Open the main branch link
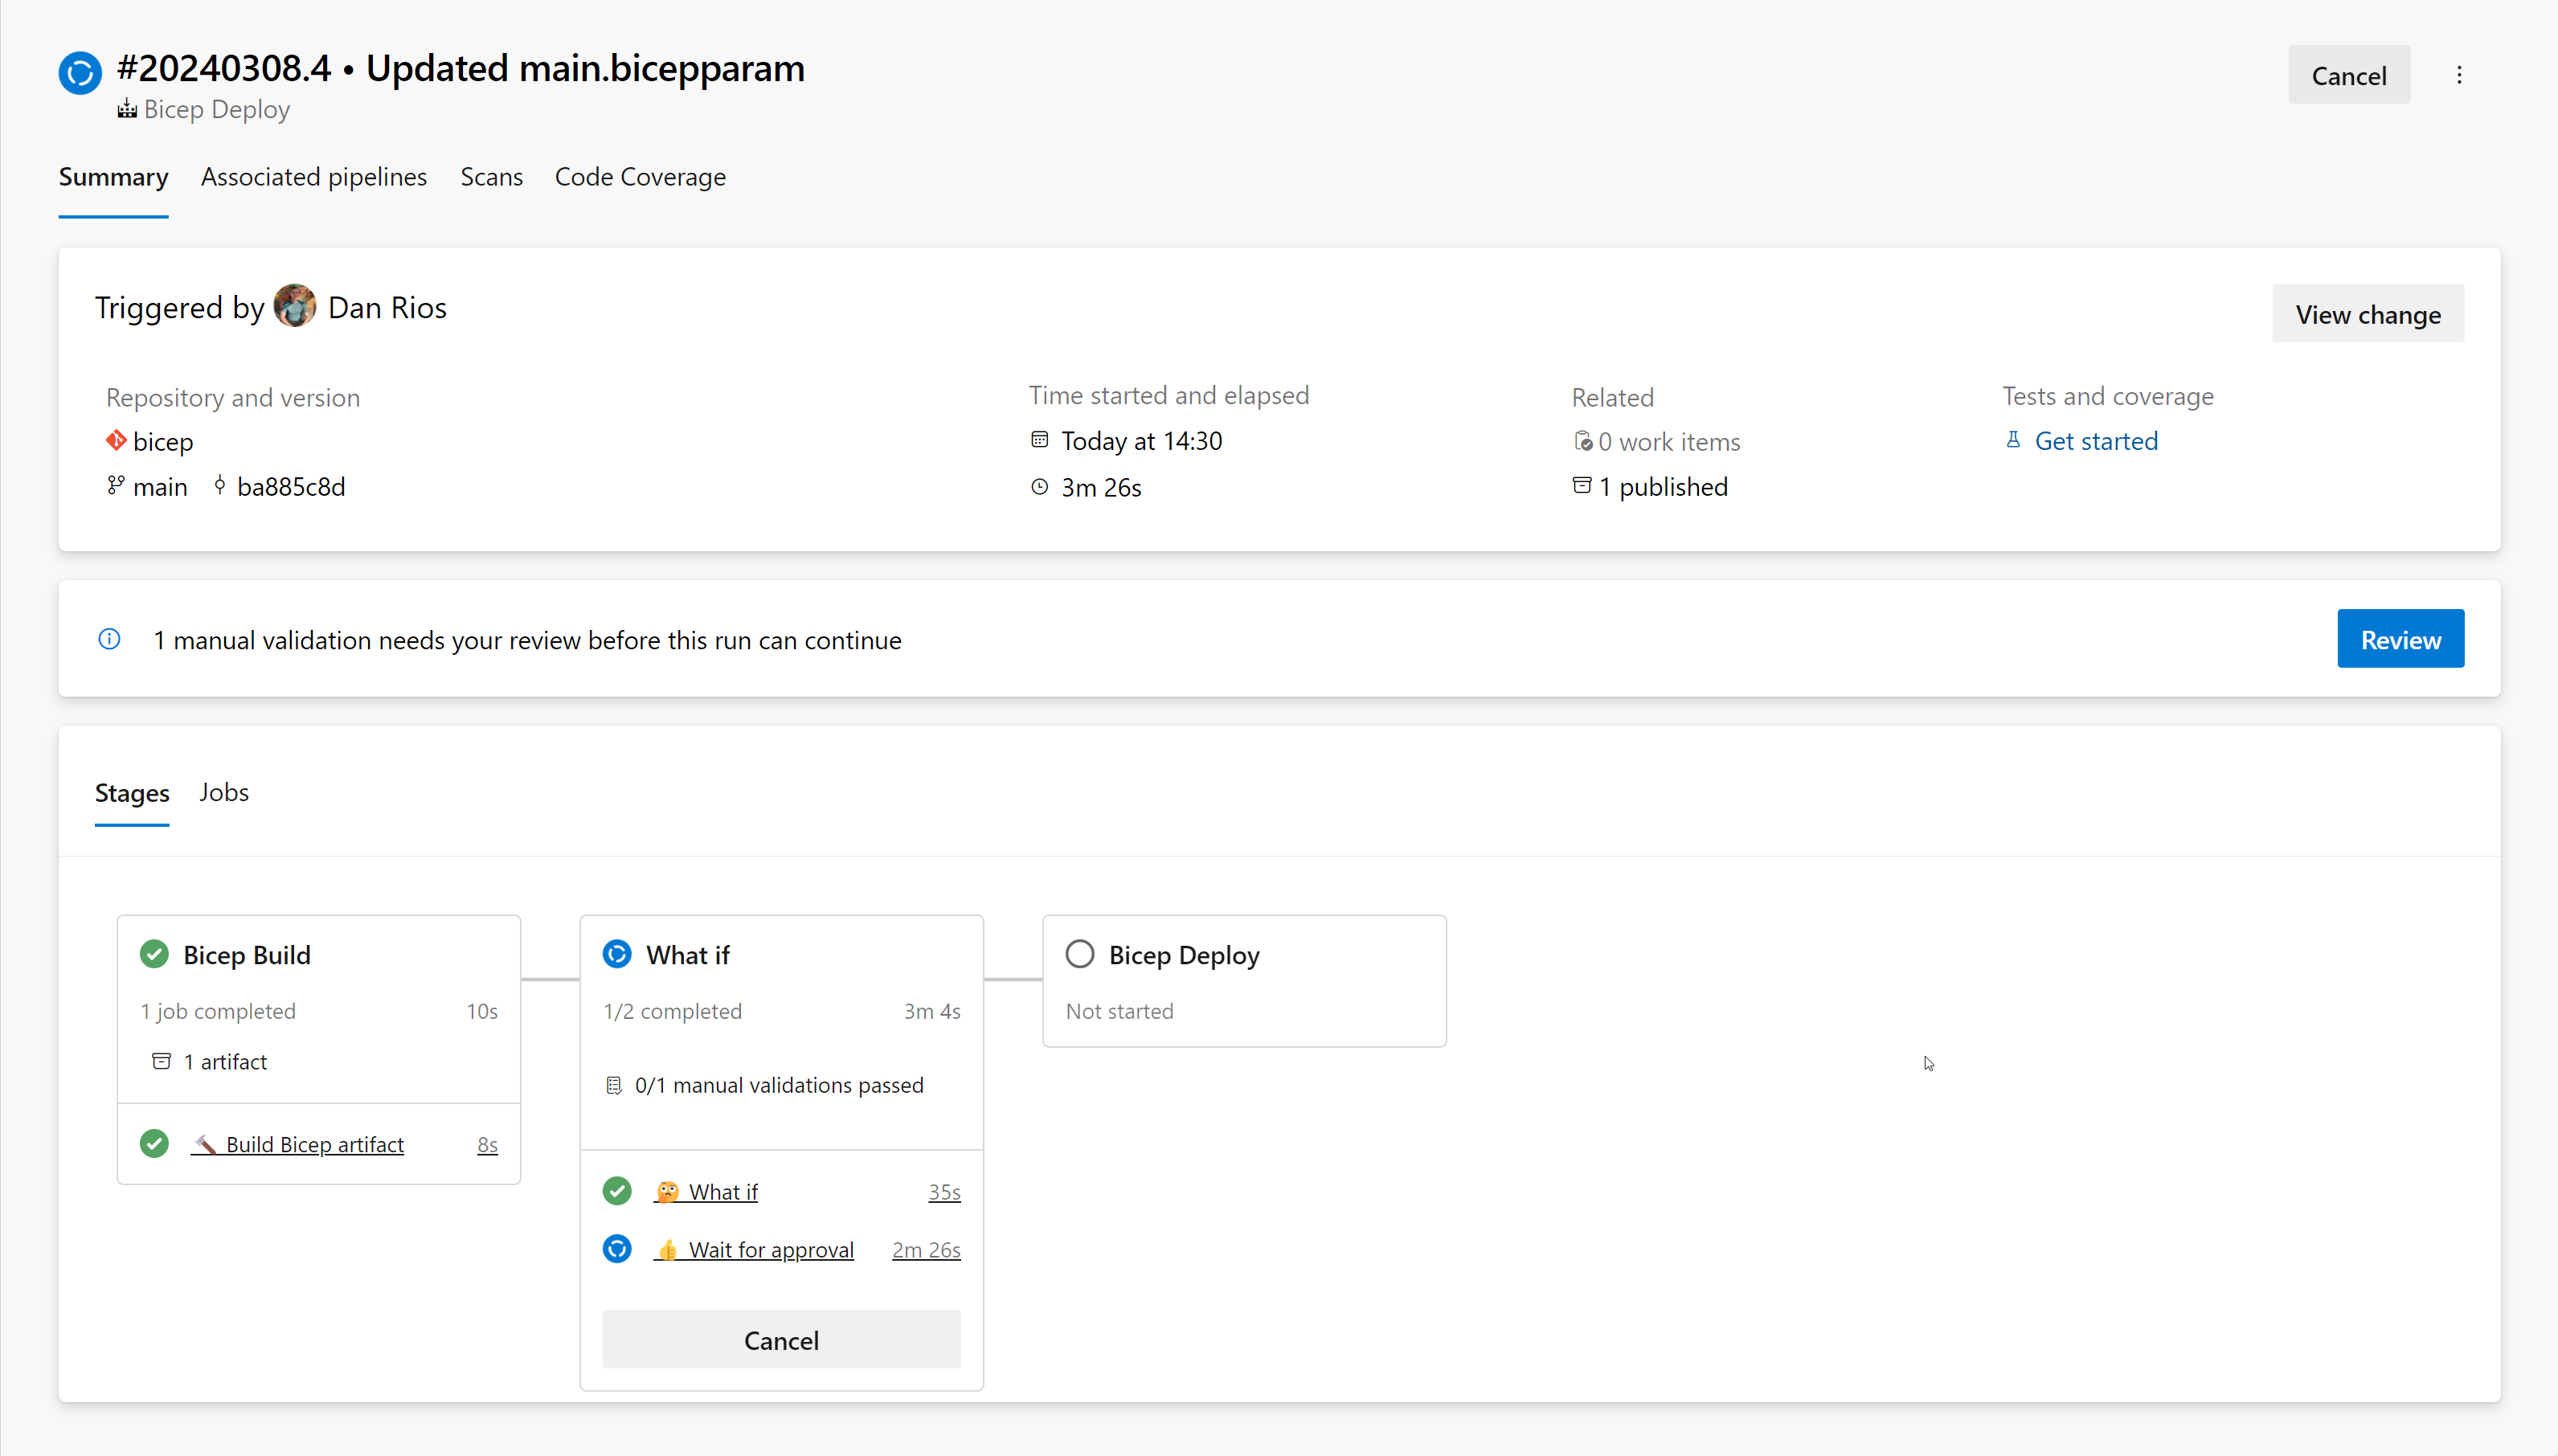This screenshot has height=1456, width=2558. point(160,487)
